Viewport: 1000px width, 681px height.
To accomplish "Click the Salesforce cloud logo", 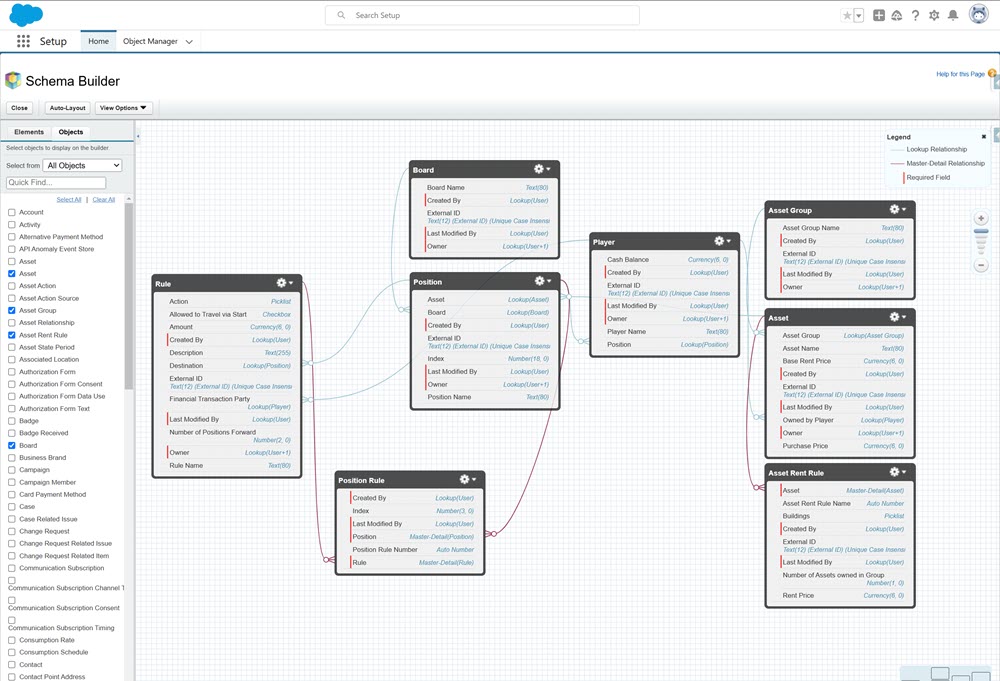I will (x=26, y=15).
